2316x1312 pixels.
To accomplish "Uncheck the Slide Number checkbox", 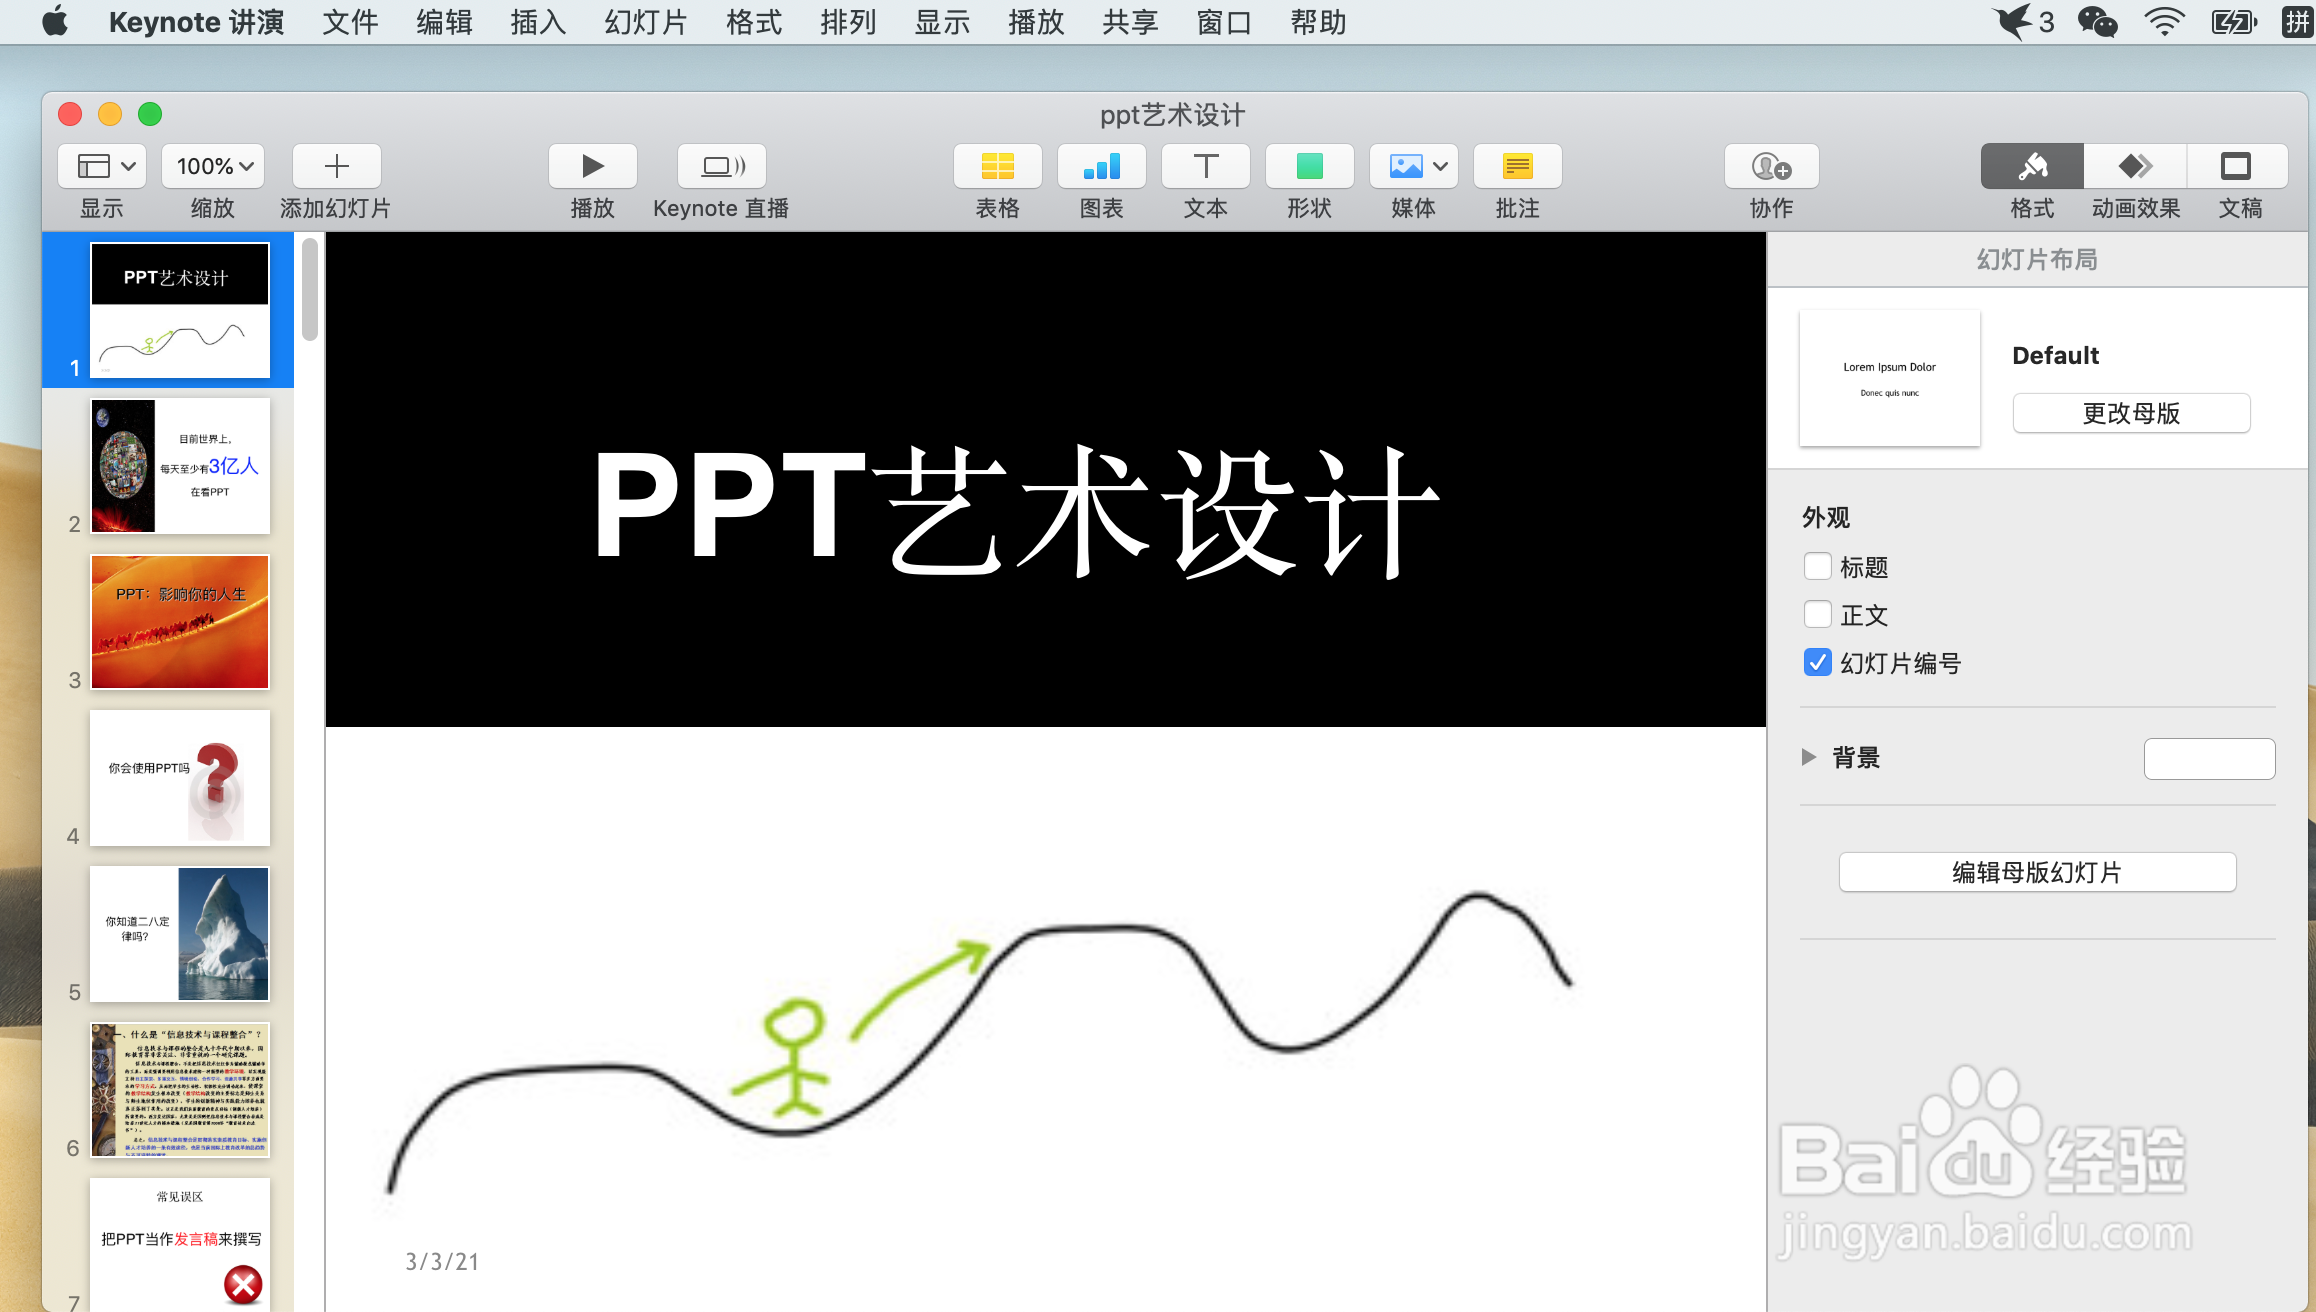I will coord(1817,663).
